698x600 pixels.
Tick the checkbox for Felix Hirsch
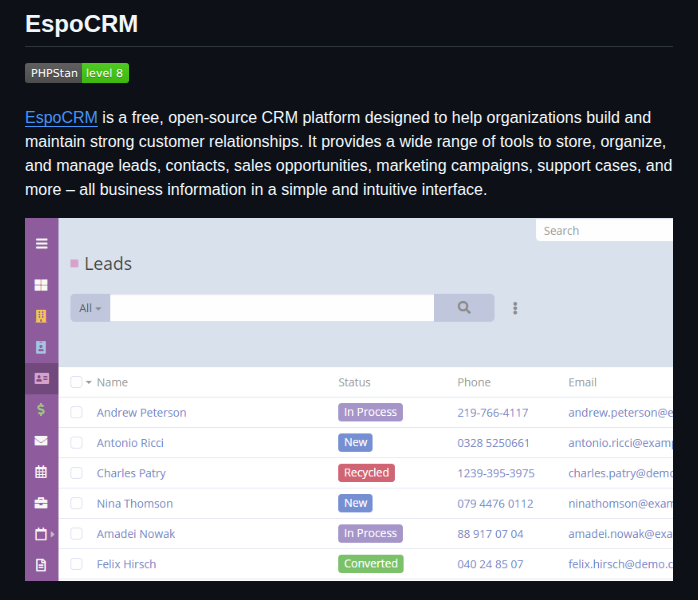coord(76,564)
